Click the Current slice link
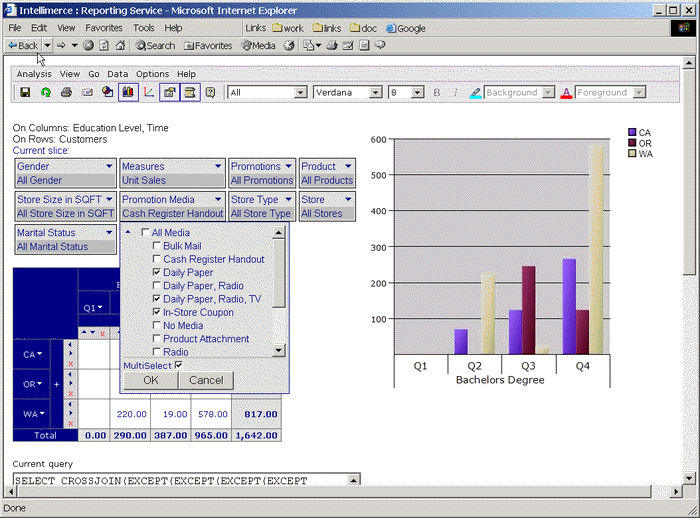 (41, 150)
